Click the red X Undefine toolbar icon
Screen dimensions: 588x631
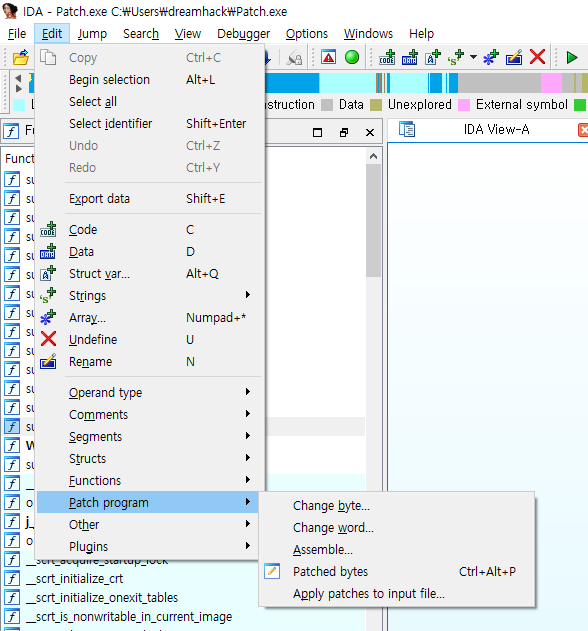click(537, 57)
